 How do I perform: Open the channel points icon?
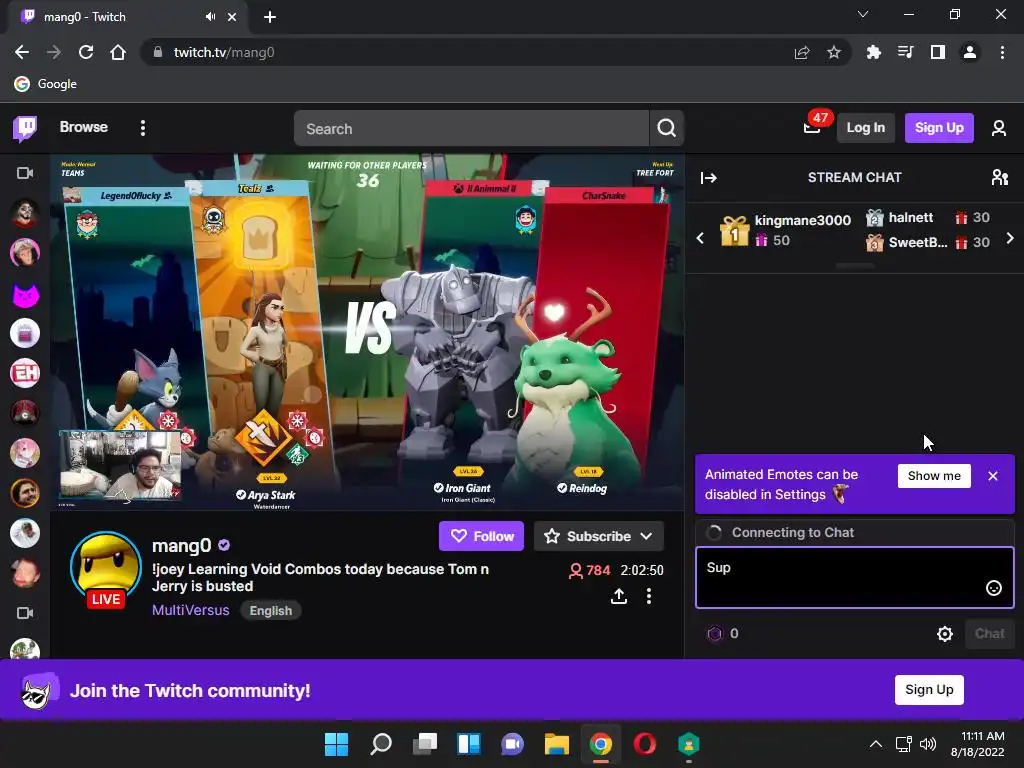715,633
